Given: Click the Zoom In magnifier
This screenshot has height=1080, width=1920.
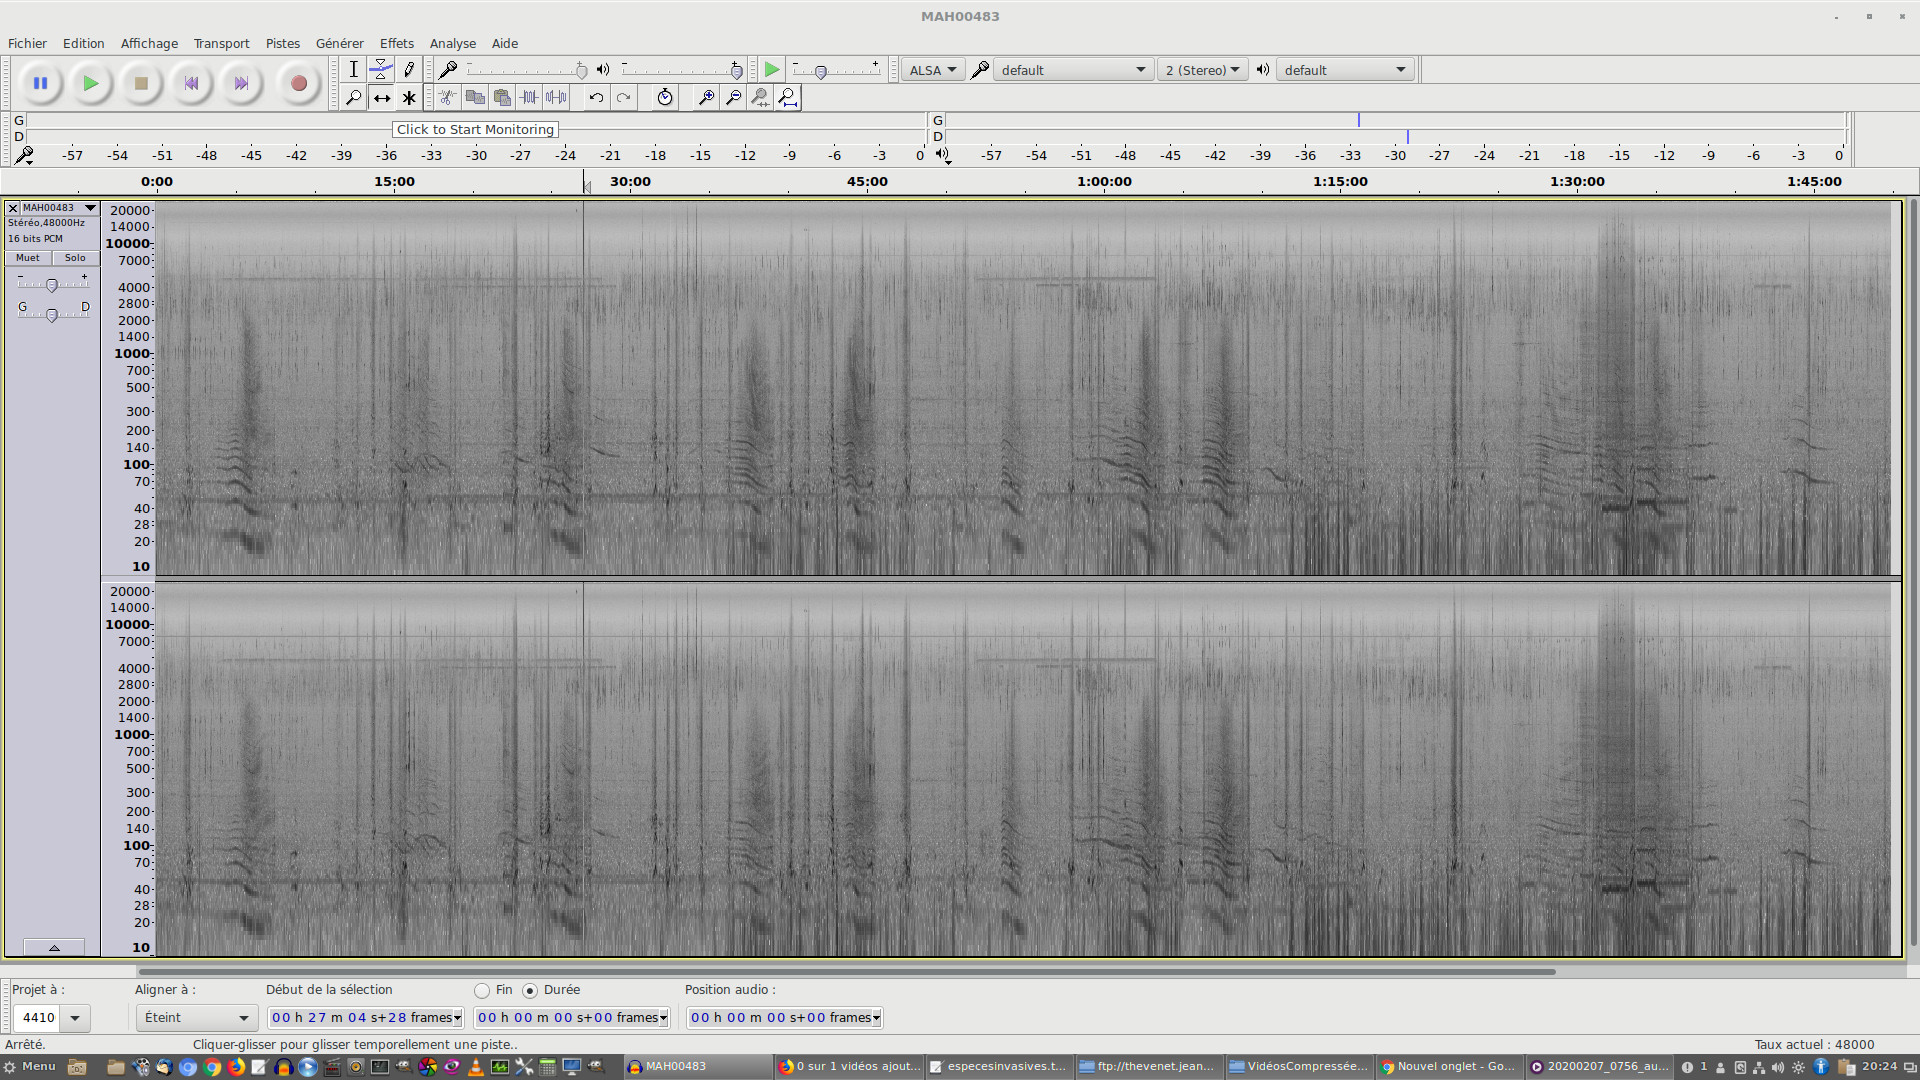Looking at the screenshot, I should pos(706,98).
